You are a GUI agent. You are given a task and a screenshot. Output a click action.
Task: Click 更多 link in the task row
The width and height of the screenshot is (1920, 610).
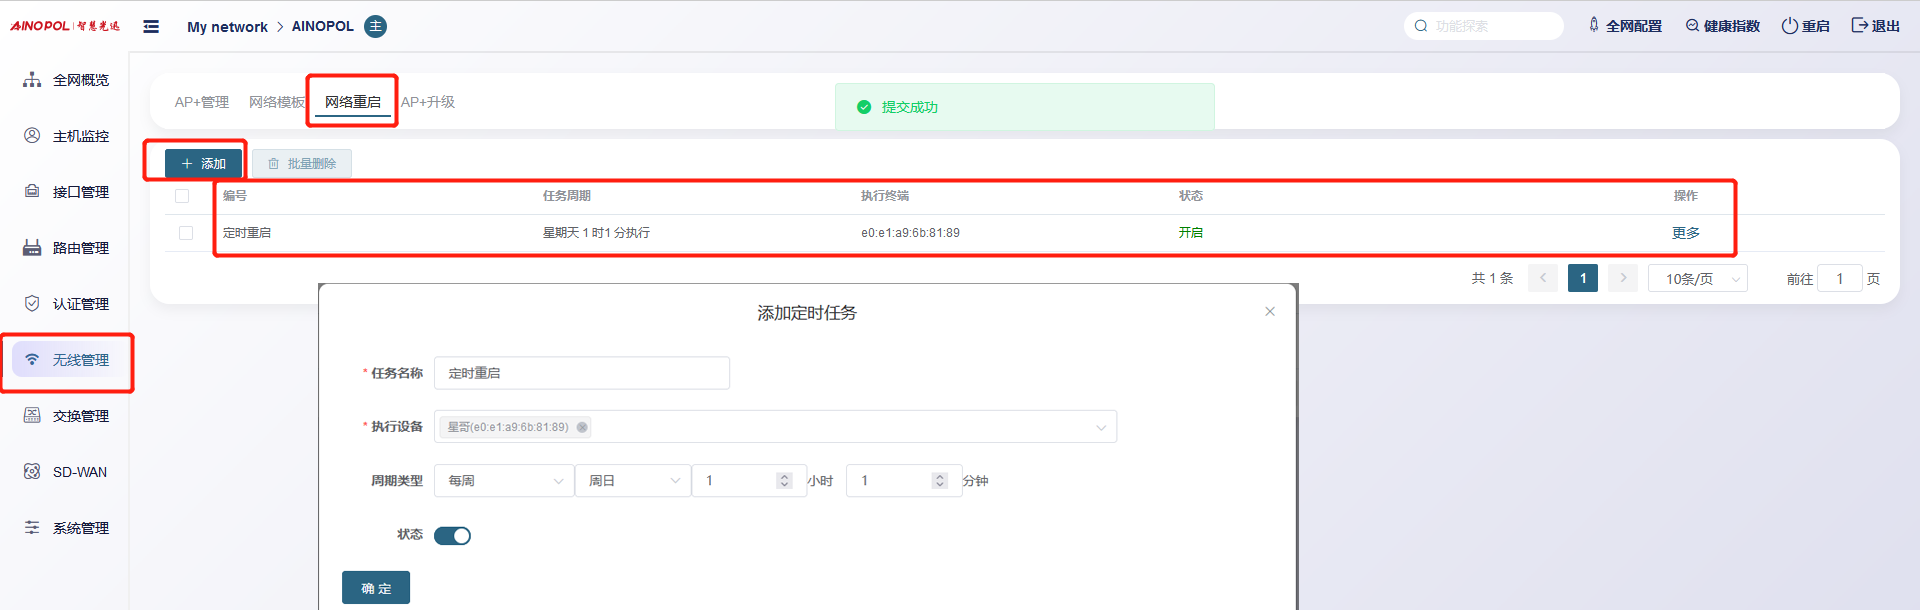coord(1685,233)
